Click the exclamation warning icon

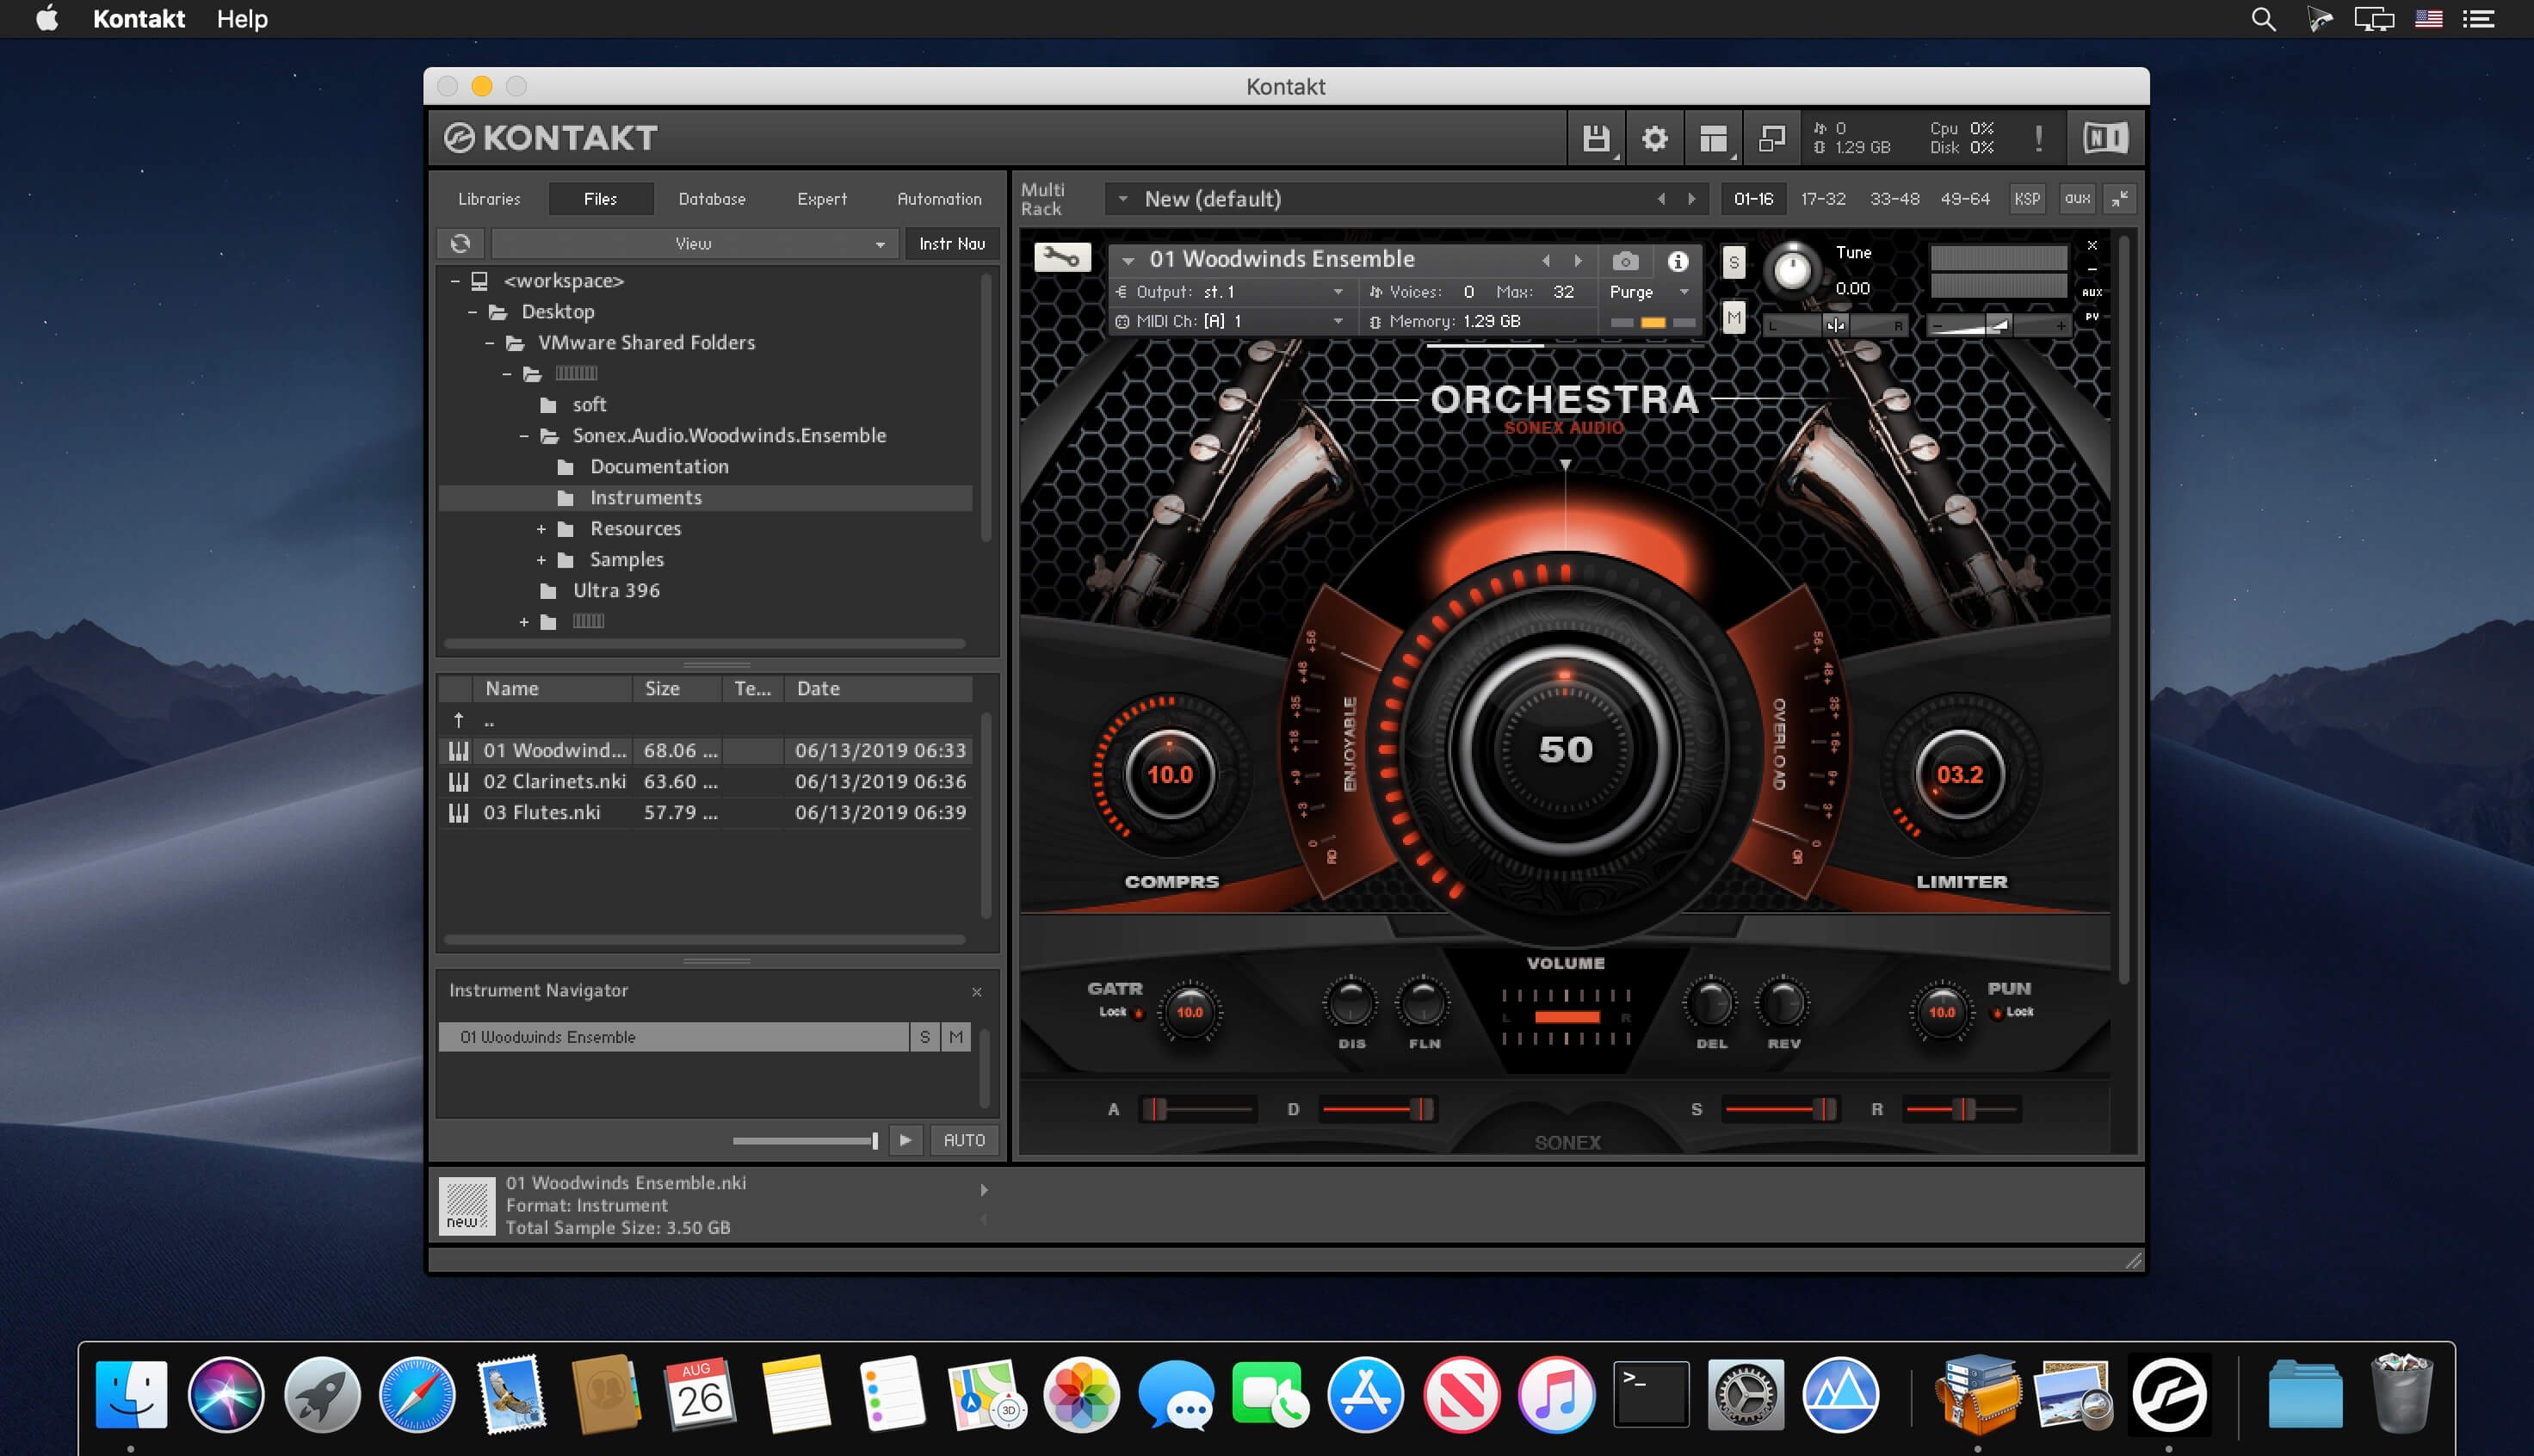click(x=2038, y=138)
